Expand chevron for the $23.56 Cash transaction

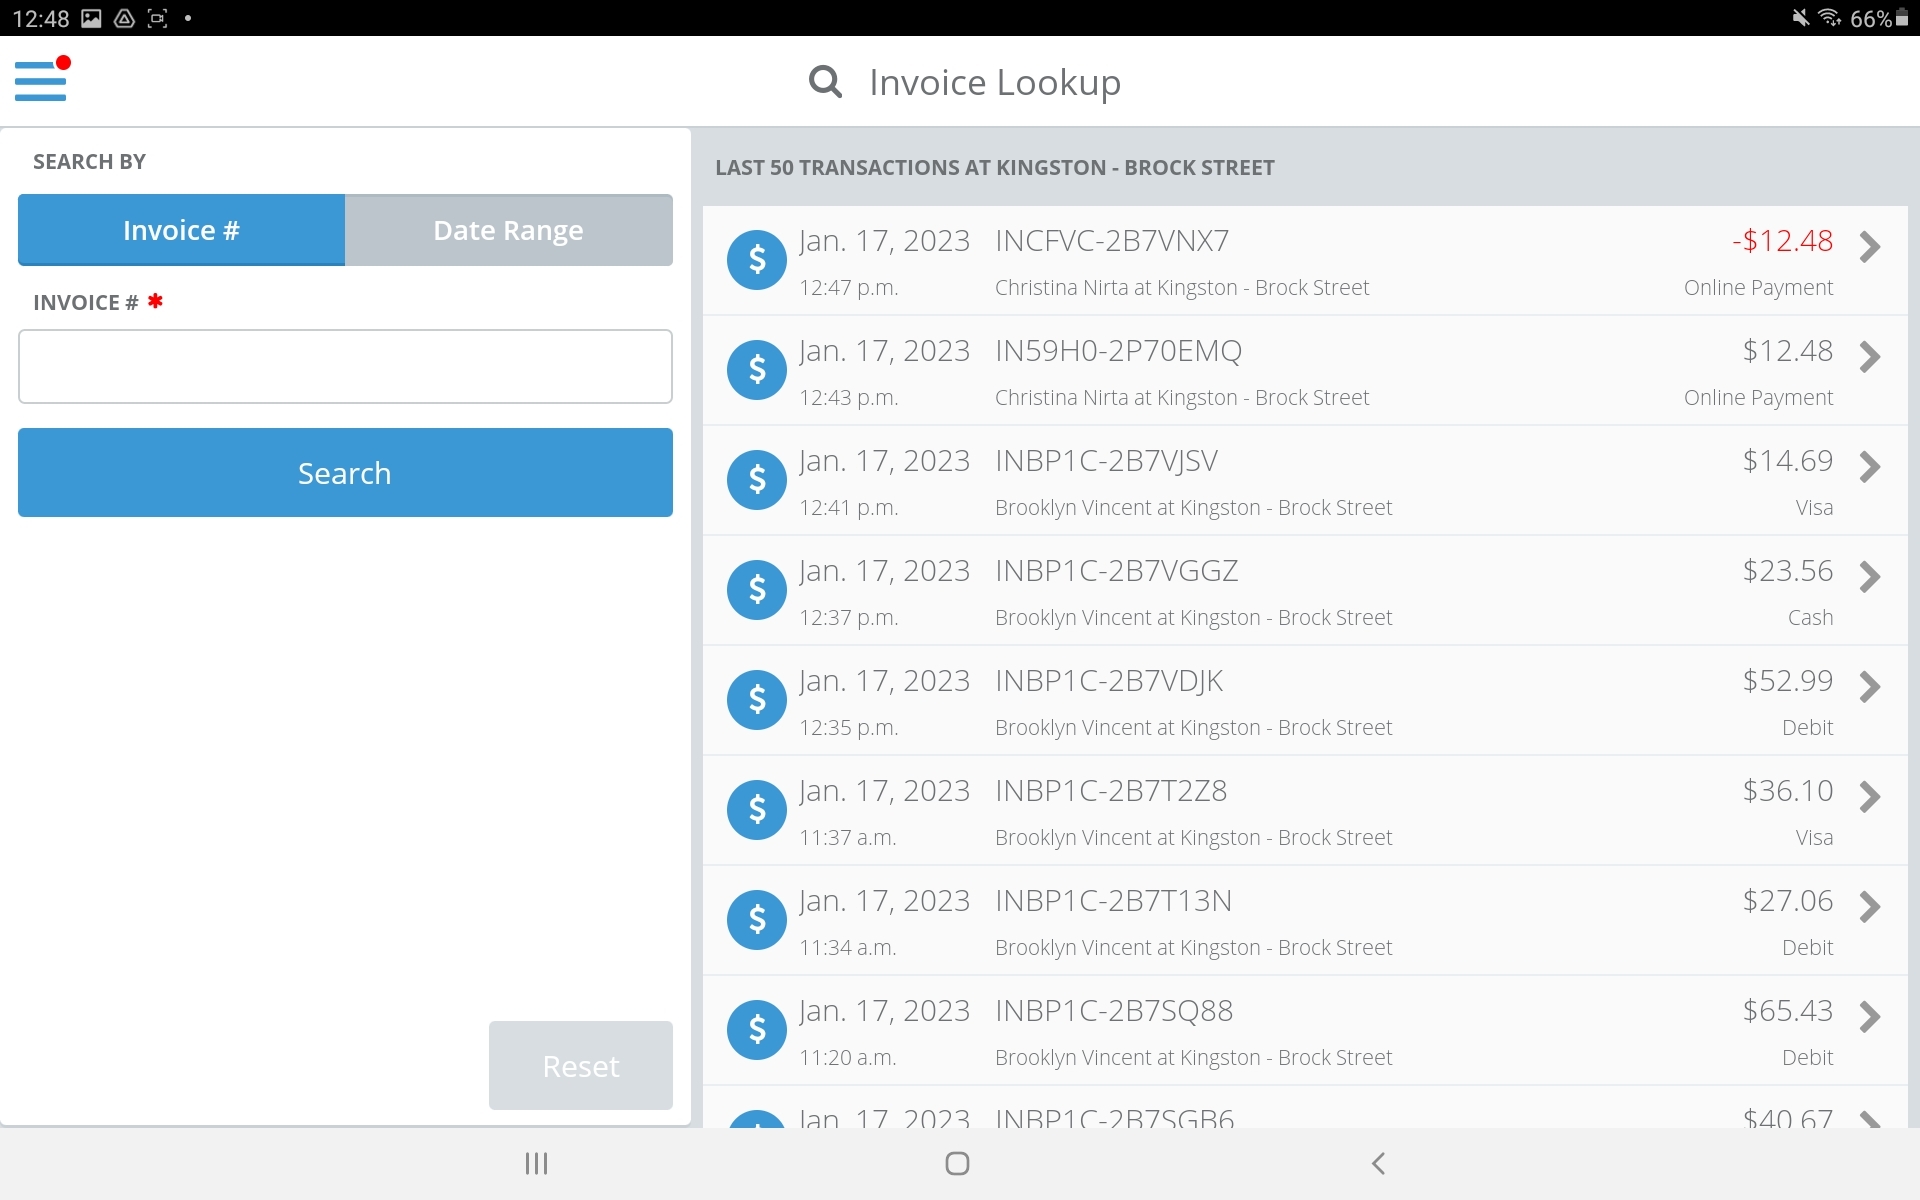[x=1869, y=577]
